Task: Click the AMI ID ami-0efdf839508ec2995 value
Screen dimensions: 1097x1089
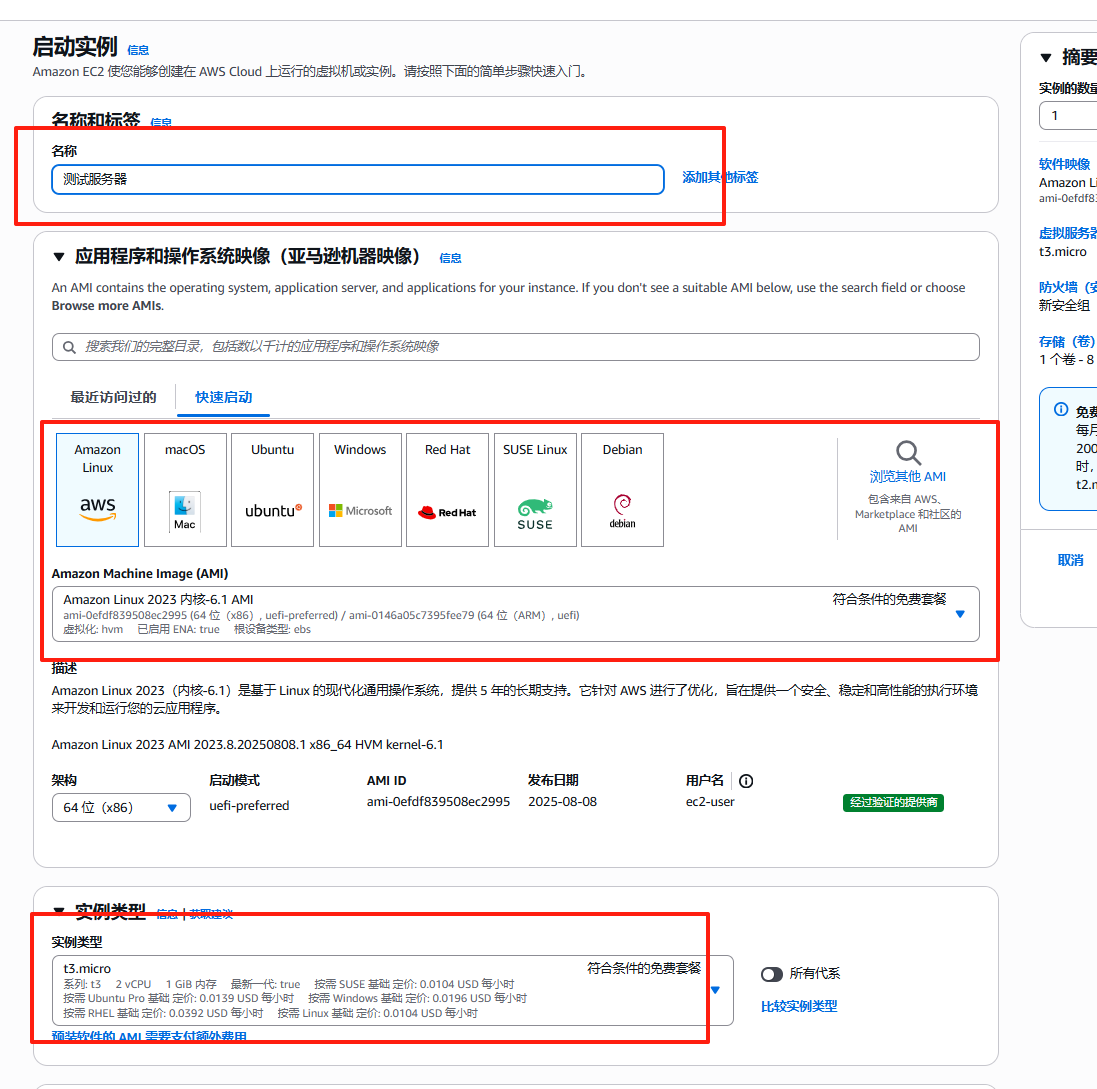Action: pos(439,802)
